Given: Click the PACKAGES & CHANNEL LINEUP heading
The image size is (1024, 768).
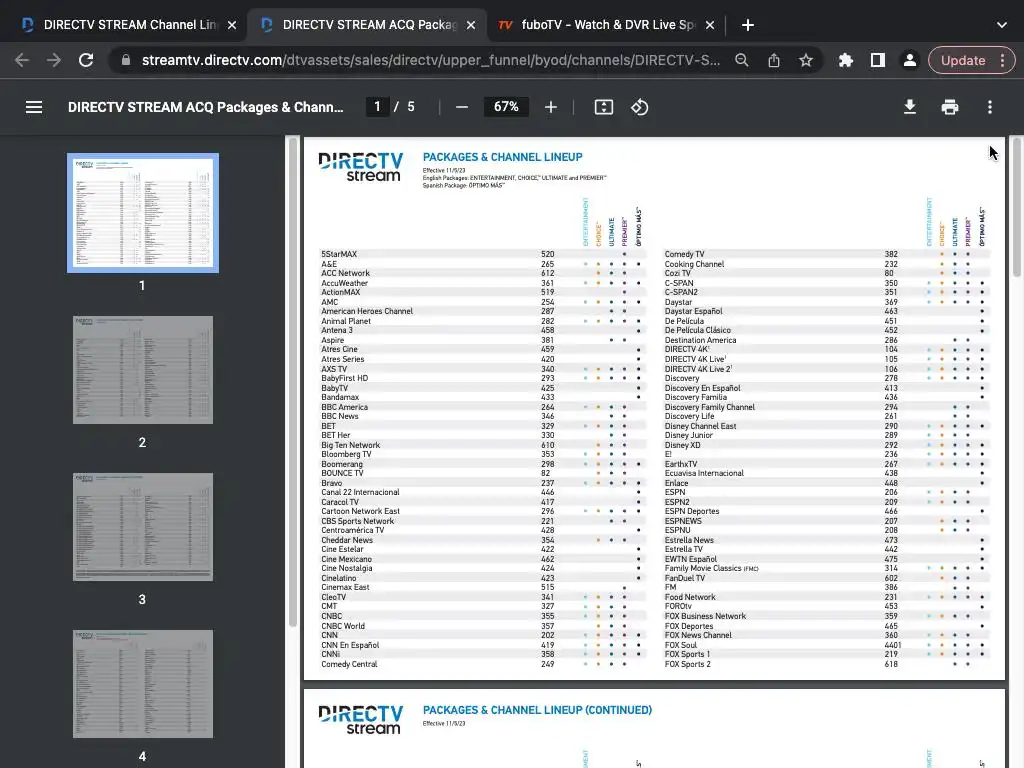Looking at the screenshot, I should 502,157.
